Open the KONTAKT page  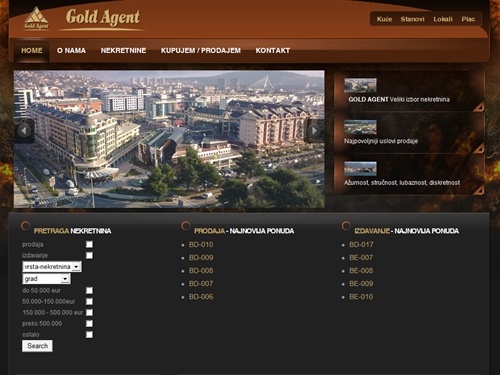(x=273, y=51)
